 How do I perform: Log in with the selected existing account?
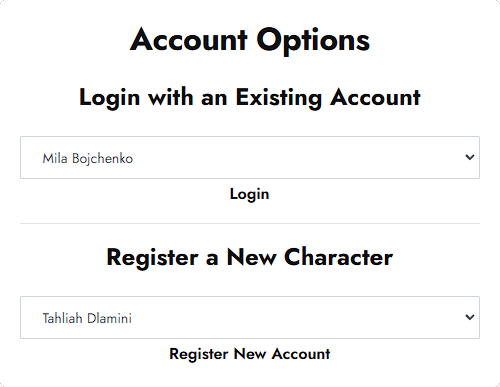click(250, 194)
